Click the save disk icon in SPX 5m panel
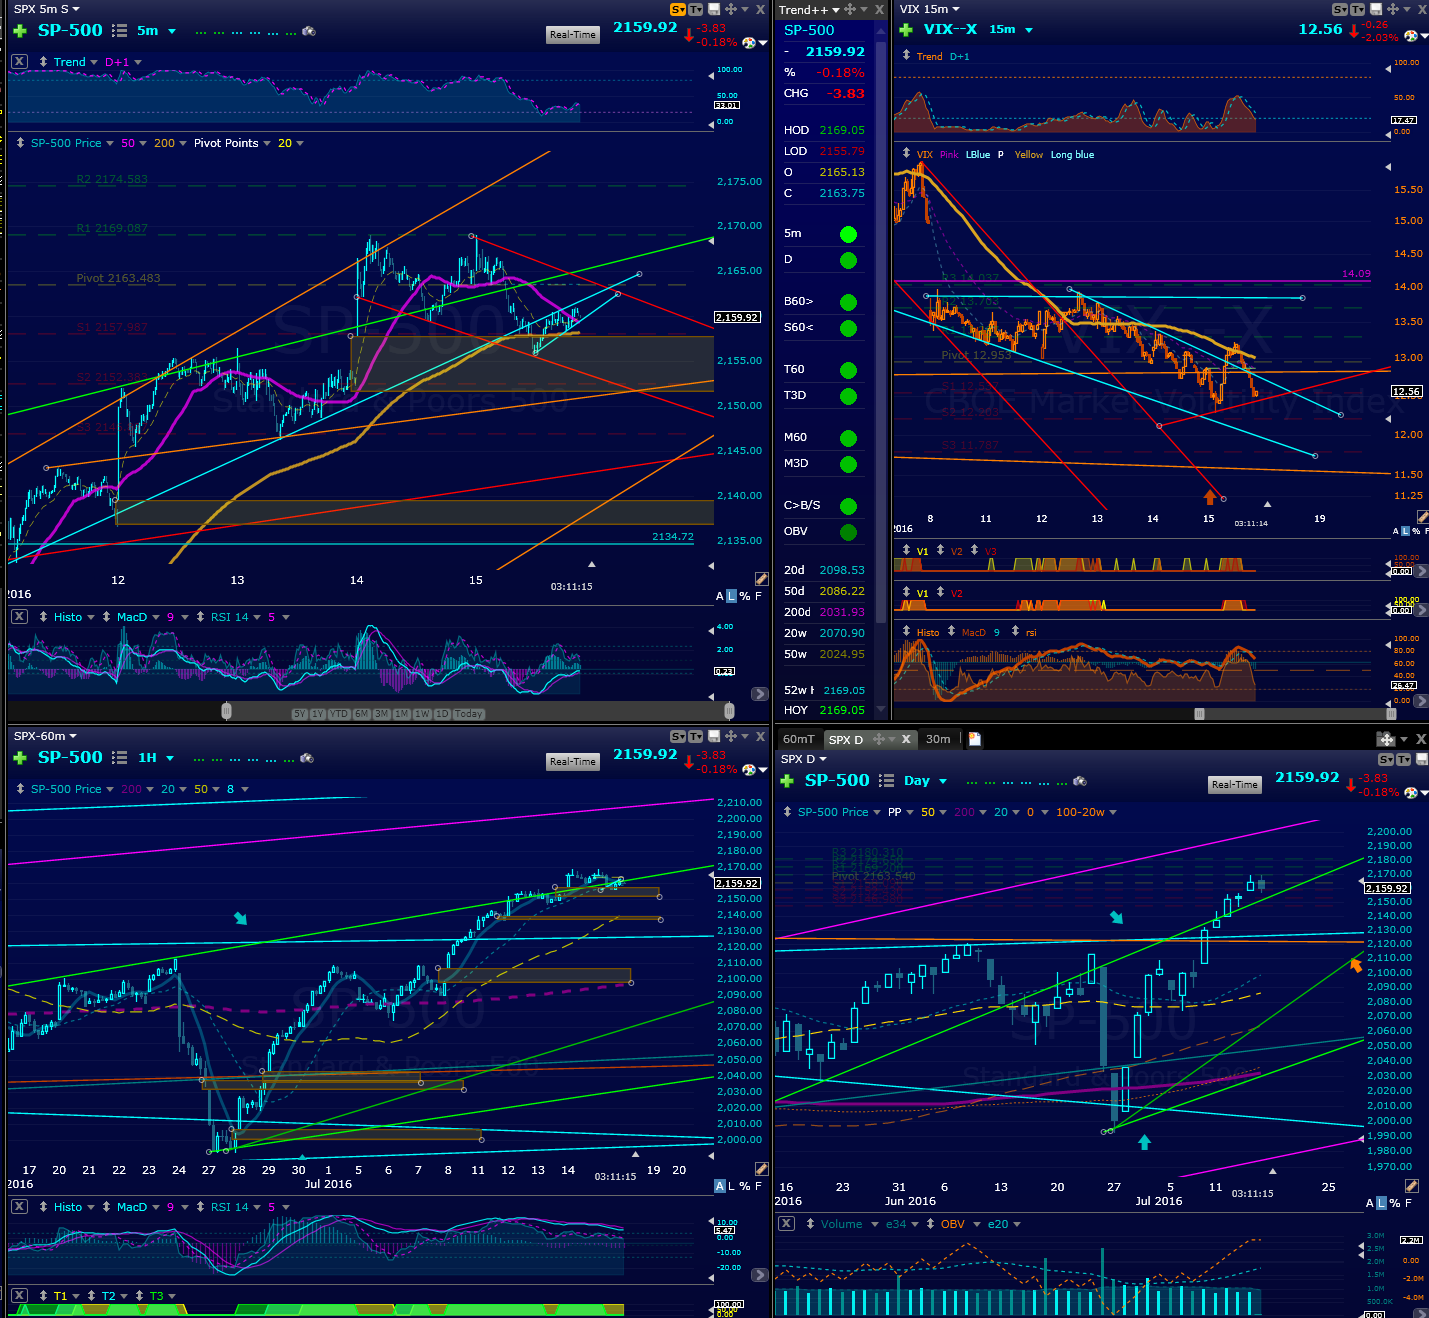The width and height of the screenshot is (1429, 1318). point(713,9)
